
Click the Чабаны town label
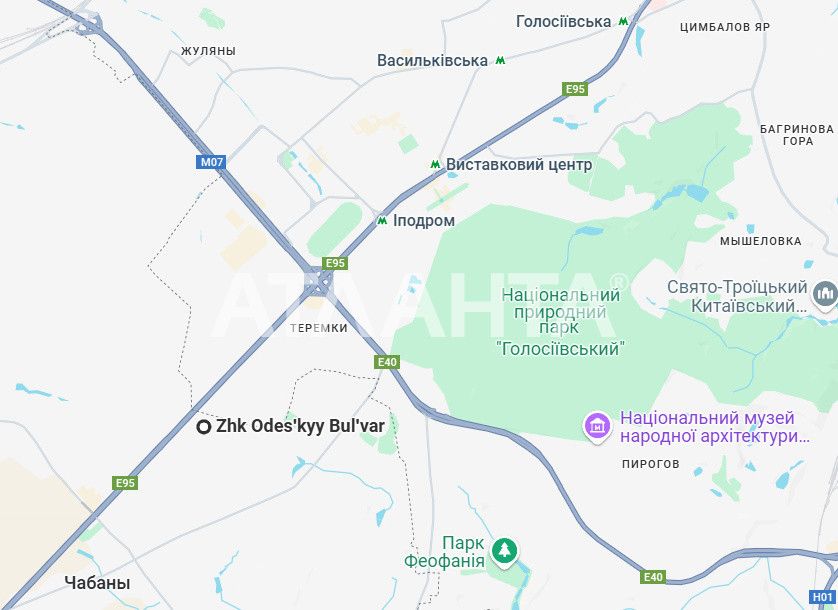(97, 583)
